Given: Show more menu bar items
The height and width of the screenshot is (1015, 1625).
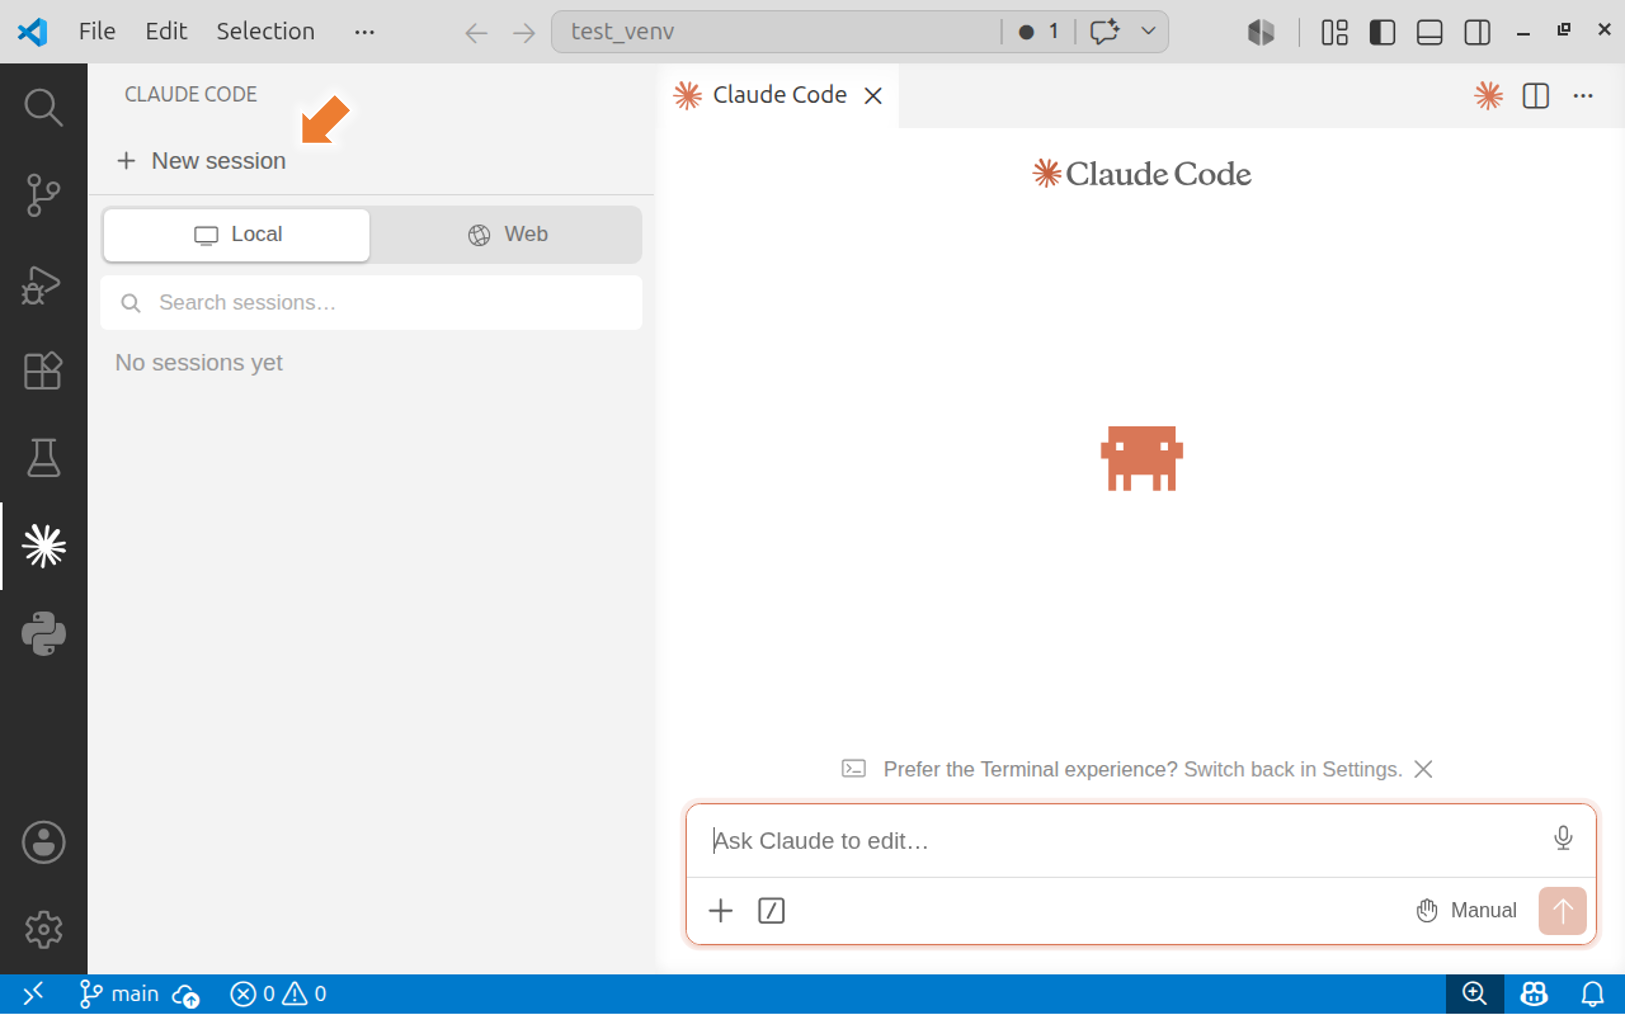Looking at the screenshot, I should (364, 32).
